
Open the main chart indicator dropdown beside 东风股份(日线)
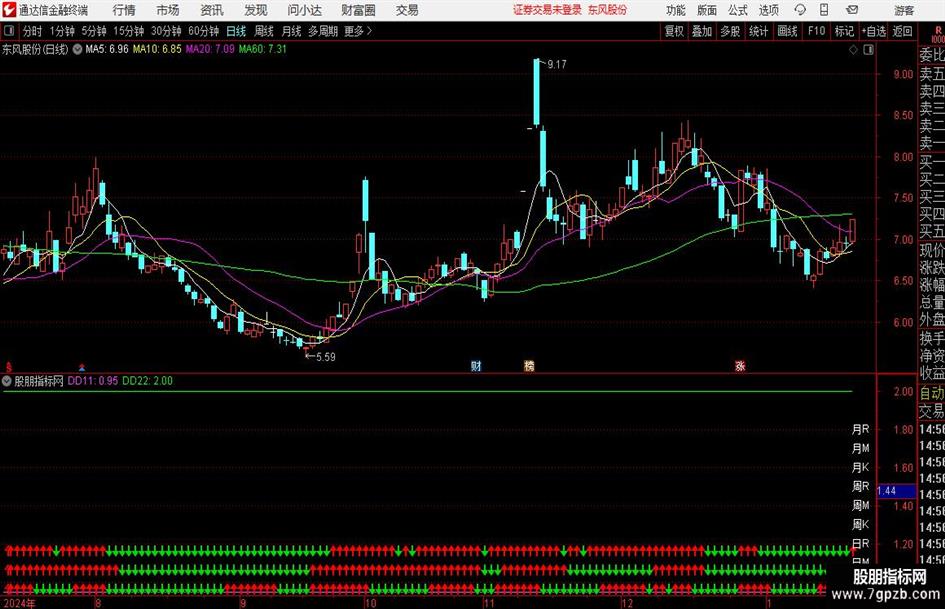click(78, 49)
